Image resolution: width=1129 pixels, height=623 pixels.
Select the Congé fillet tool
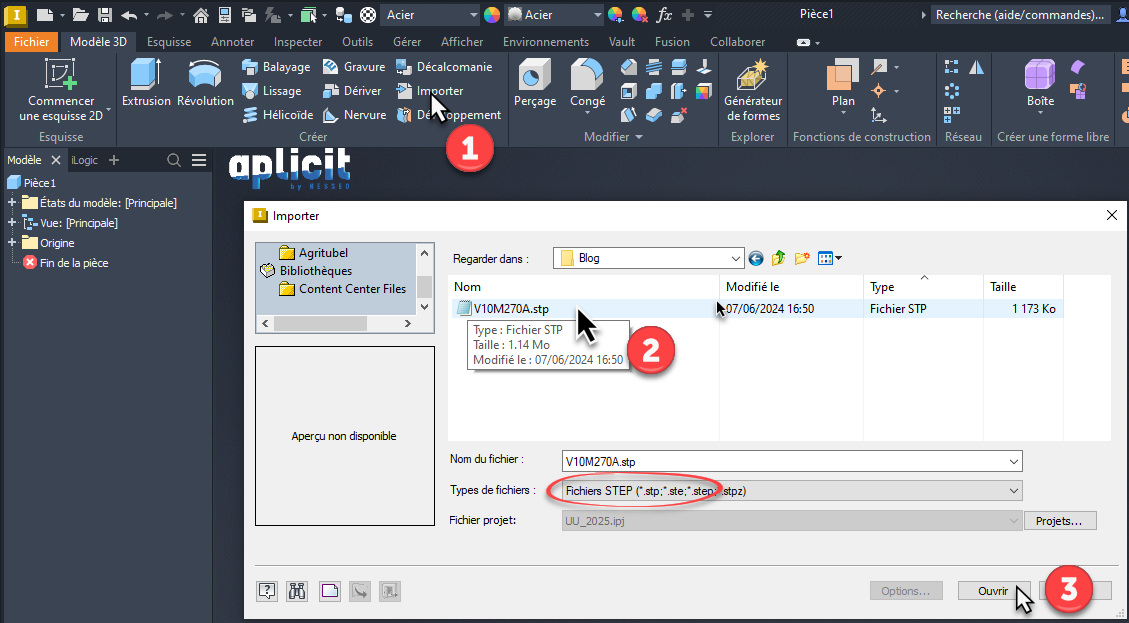[x=587, y=83]
